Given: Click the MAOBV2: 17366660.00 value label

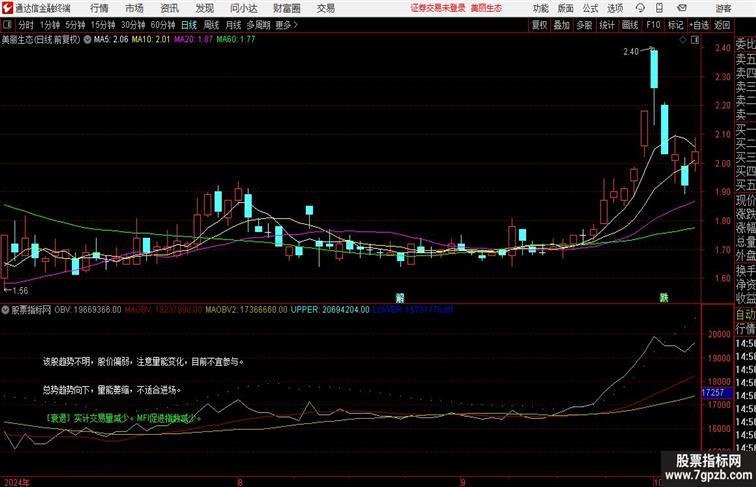Looking at the screenshot, I should [246, 310].
